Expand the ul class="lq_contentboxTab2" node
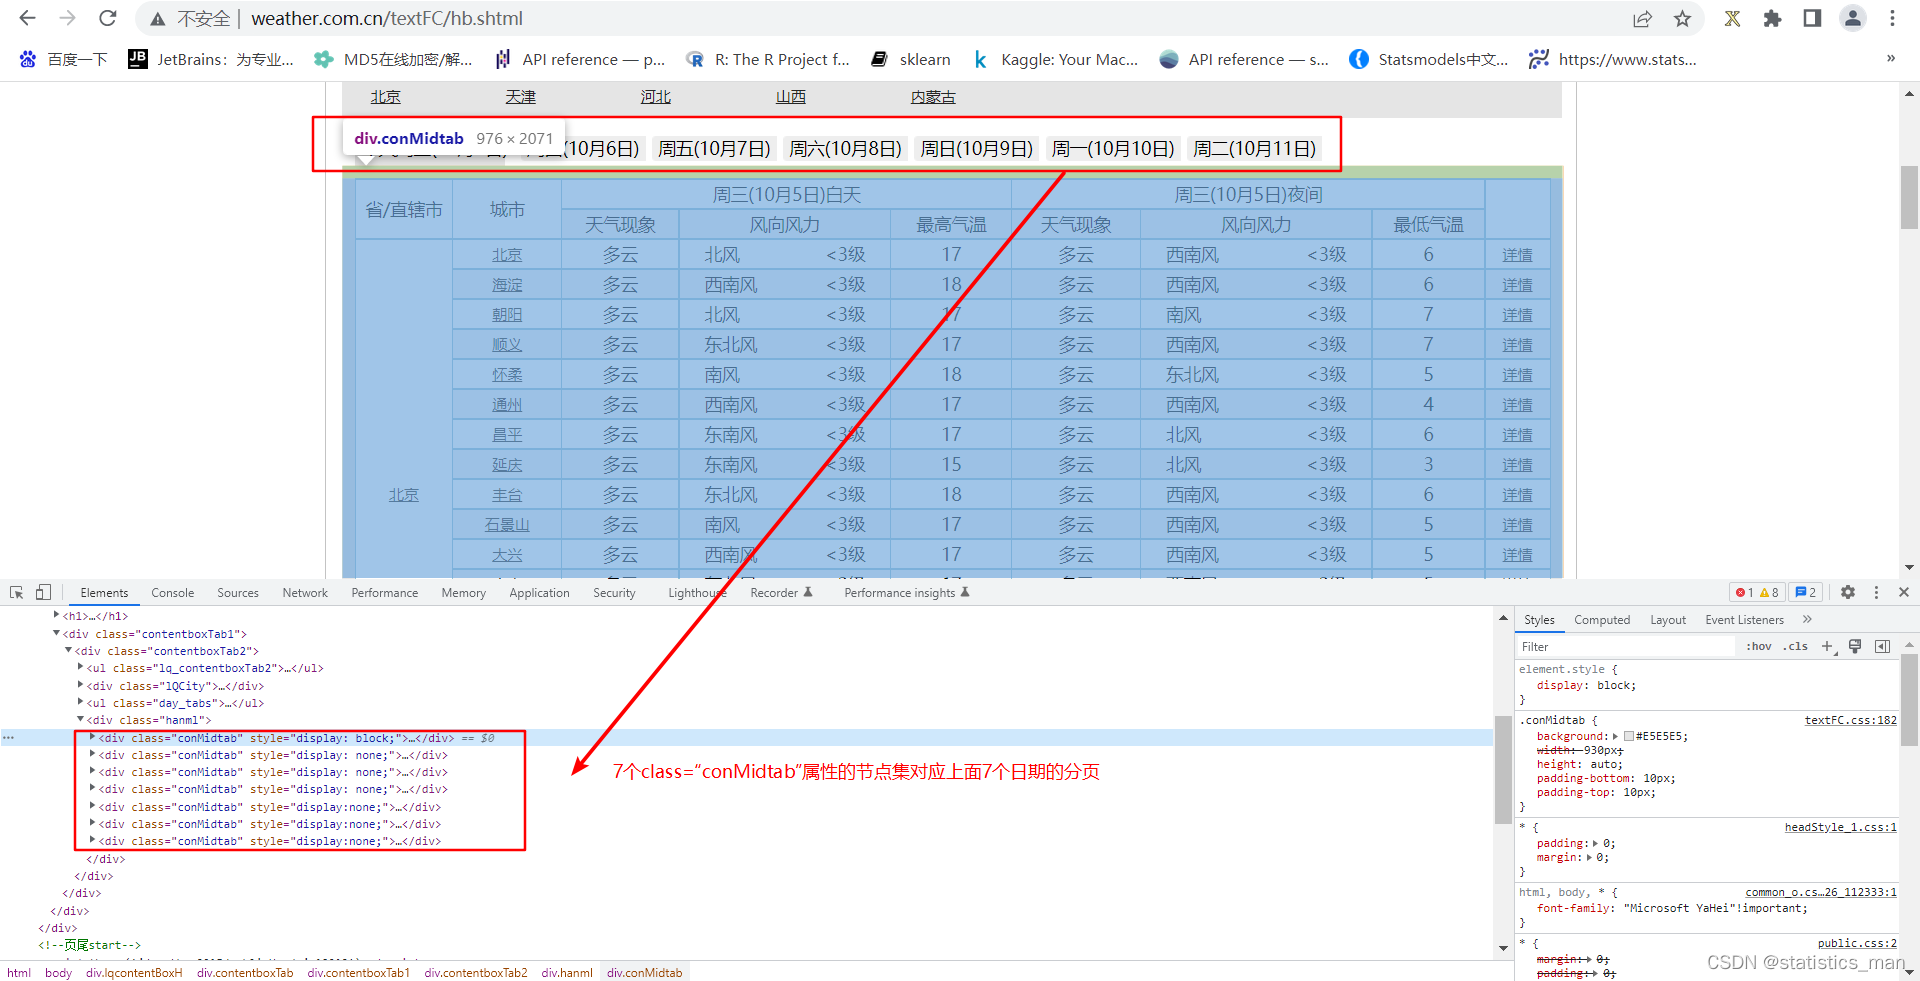The height and width of the screenshot is (981, 1920). 80,667
